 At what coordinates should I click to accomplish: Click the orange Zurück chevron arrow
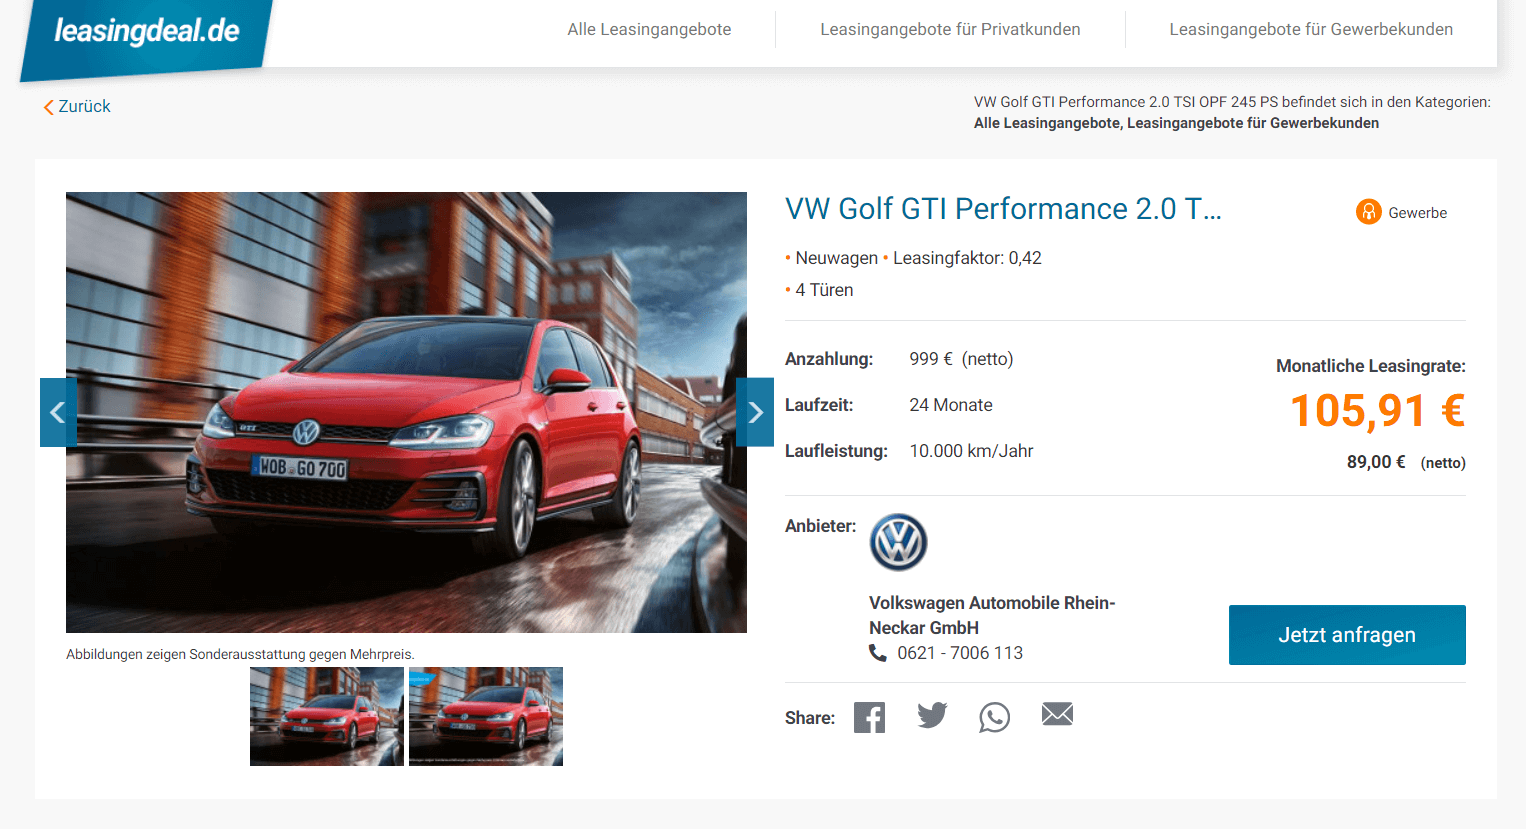[48, 107]
